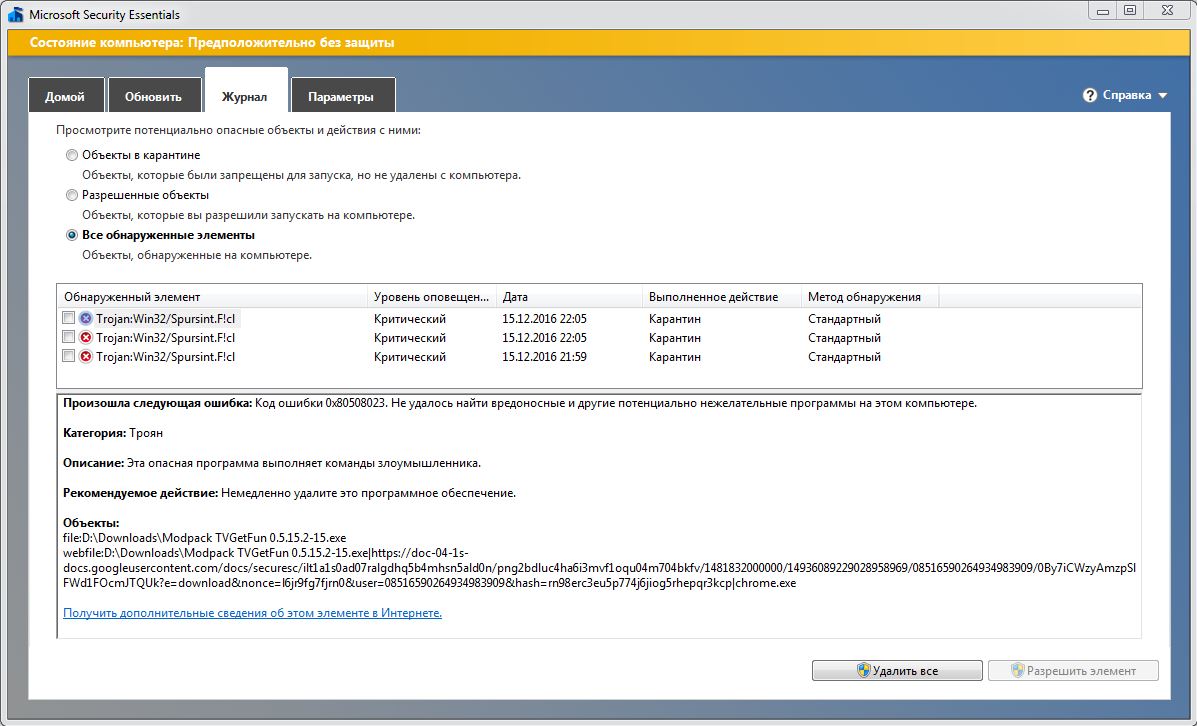Select the Журнал tab

click(245, 91)
